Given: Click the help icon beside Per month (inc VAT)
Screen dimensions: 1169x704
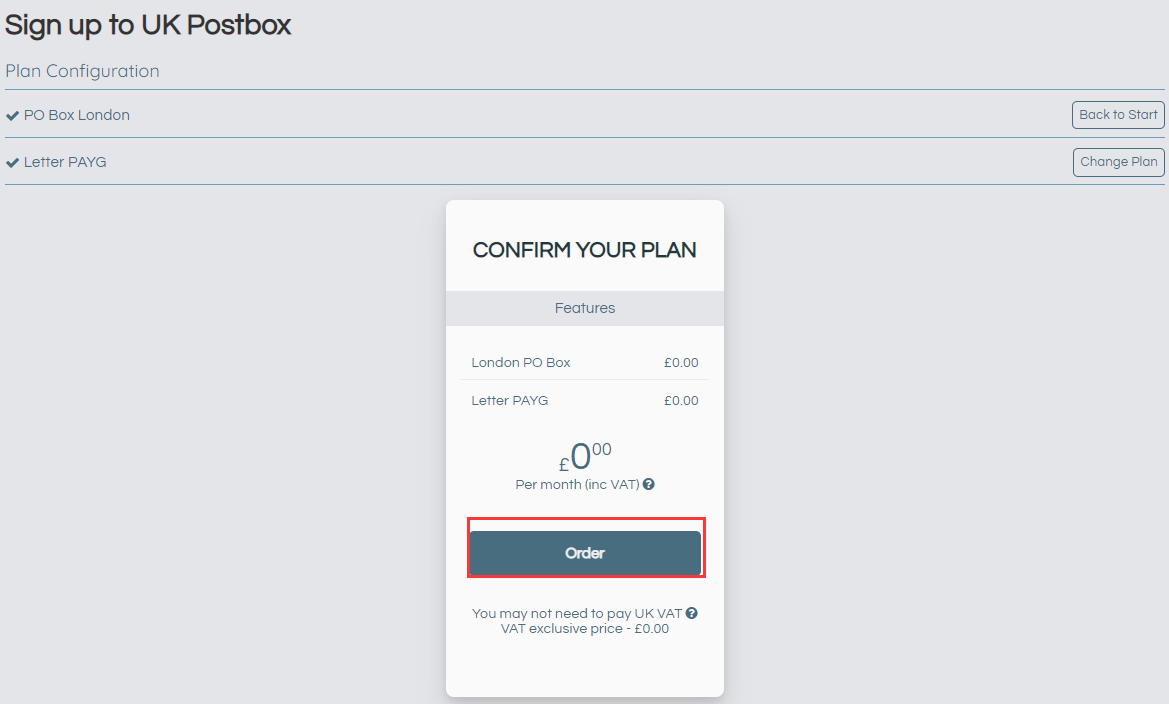Looking at the screenshot, I should [x=649, y=484].
